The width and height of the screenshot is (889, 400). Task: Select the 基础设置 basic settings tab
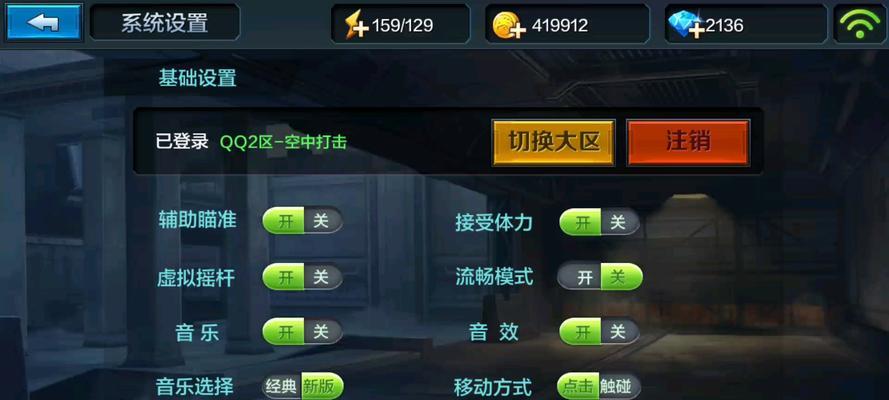pos(197,78)
